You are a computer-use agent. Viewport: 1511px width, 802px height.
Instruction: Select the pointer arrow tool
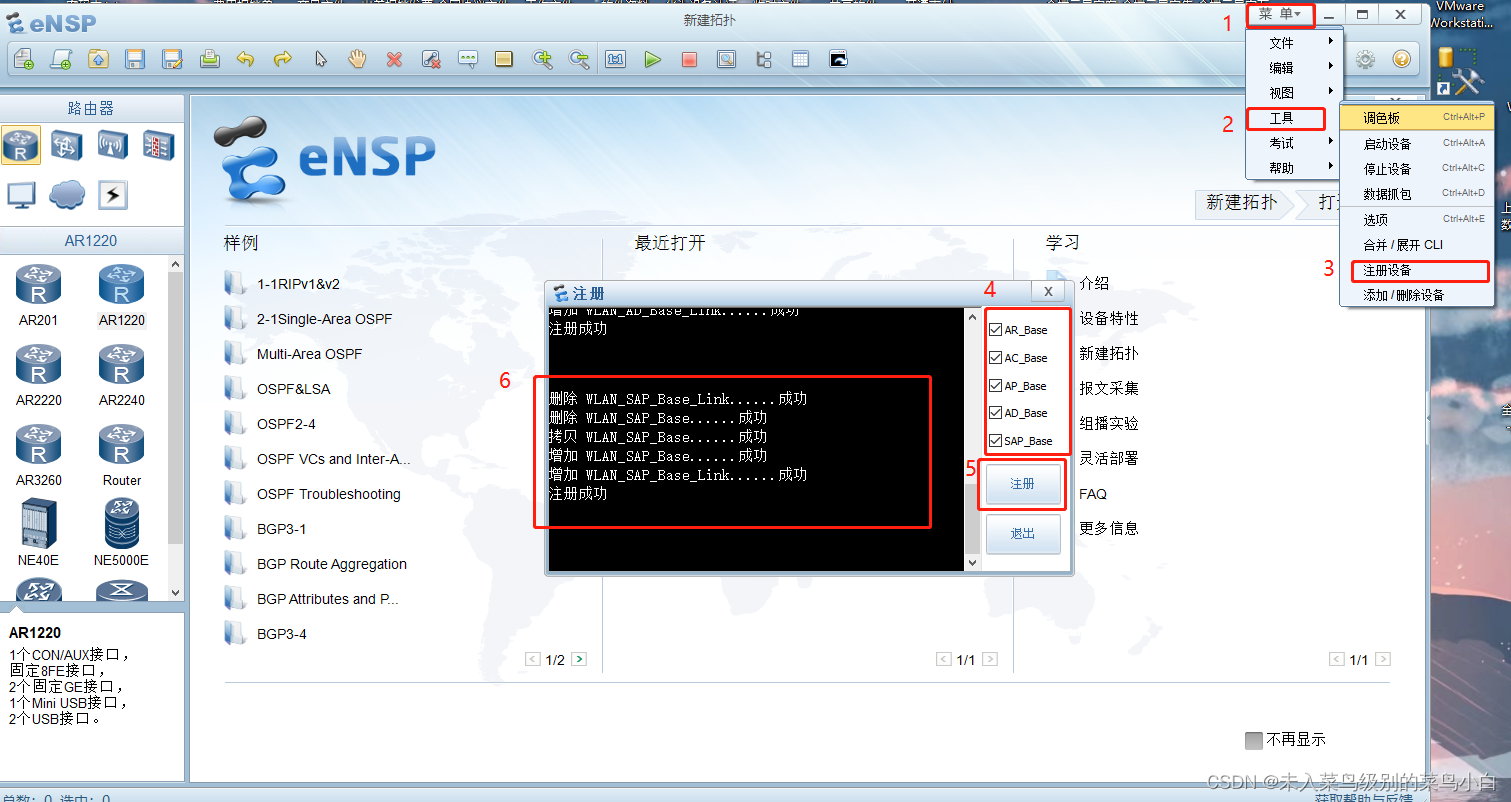(320, 59)
